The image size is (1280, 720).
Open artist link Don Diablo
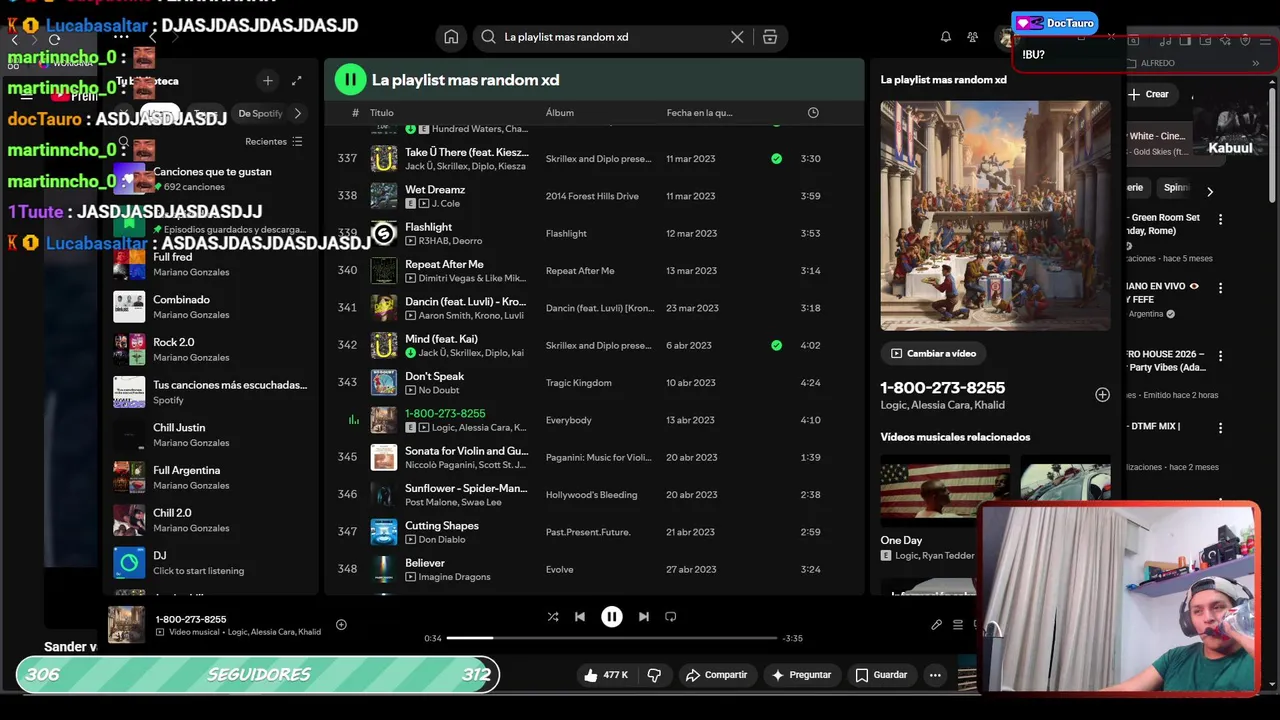pos(442,540)
